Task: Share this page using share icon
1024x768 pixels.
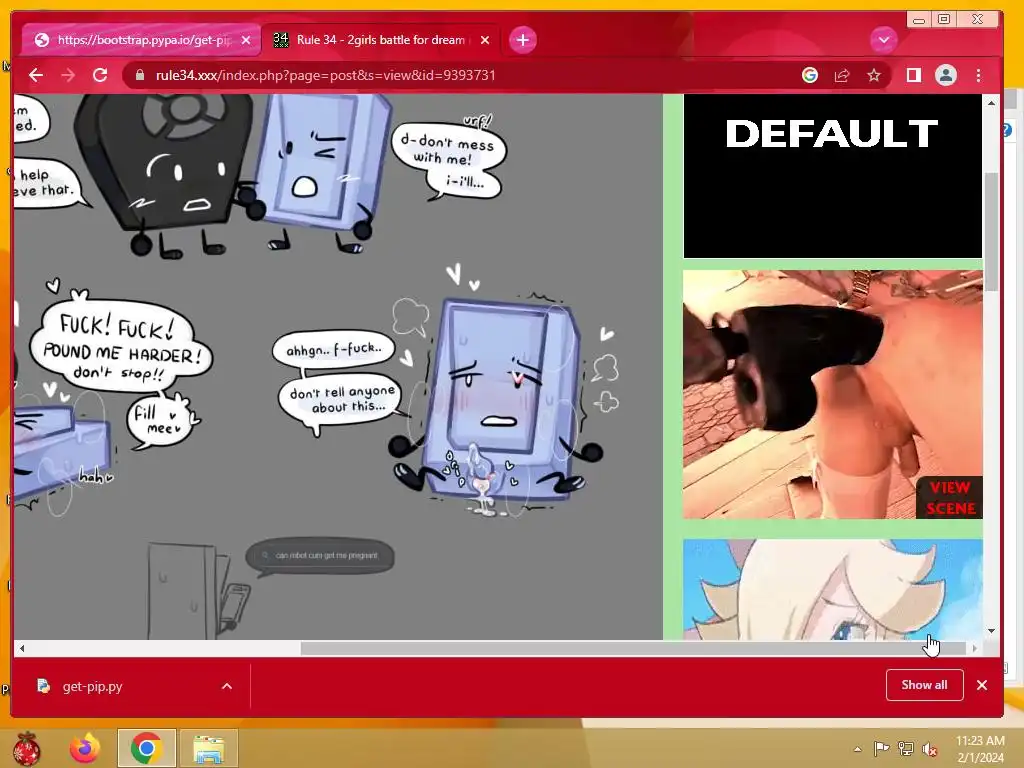Action: tap(842, 75)
